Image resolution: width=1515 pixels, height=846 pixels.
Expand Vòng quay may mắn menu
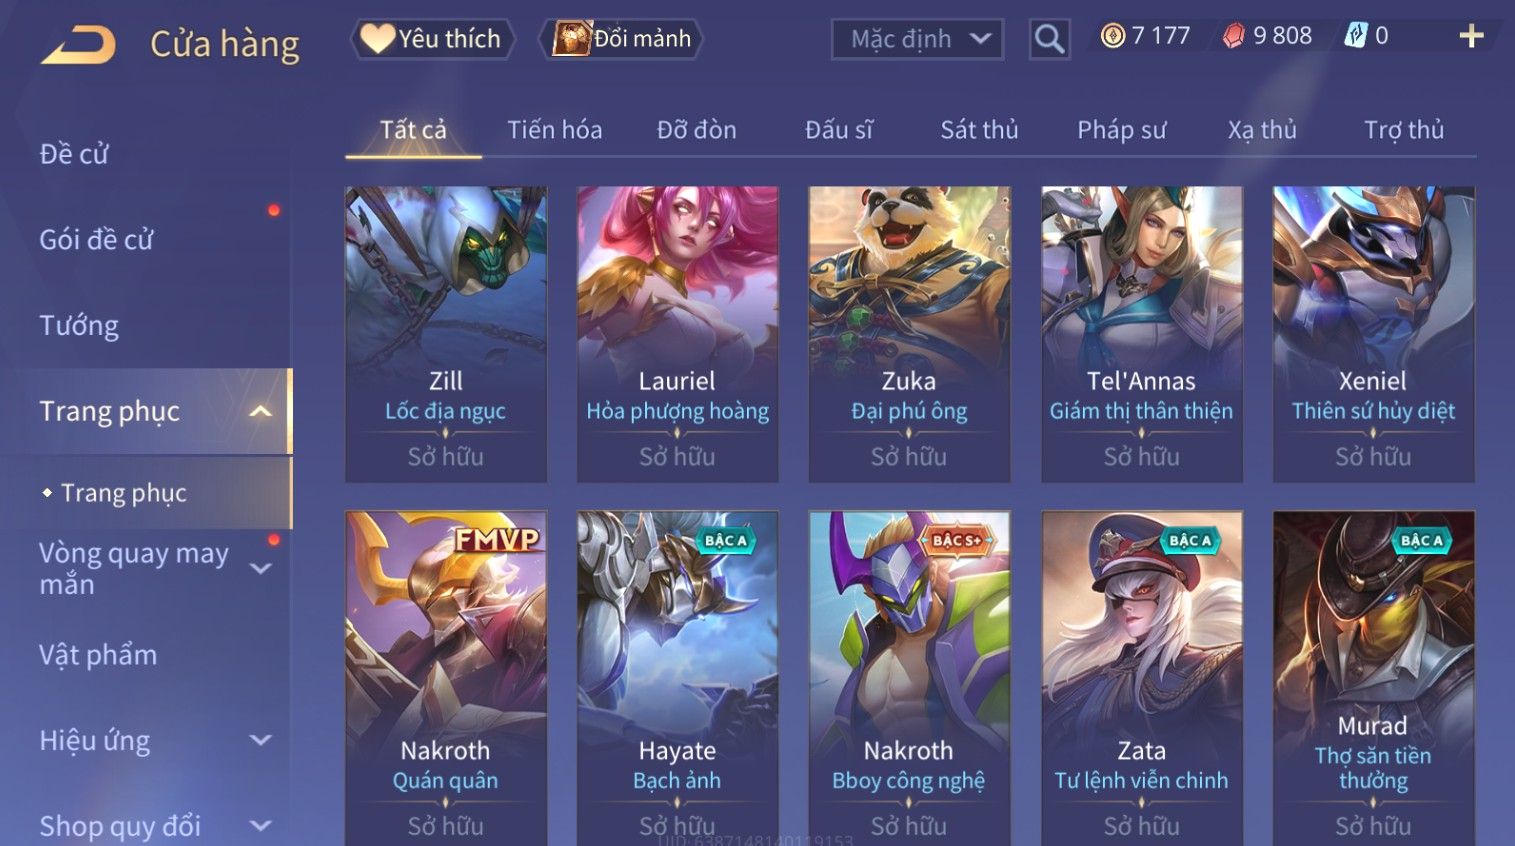coord(260,568)
